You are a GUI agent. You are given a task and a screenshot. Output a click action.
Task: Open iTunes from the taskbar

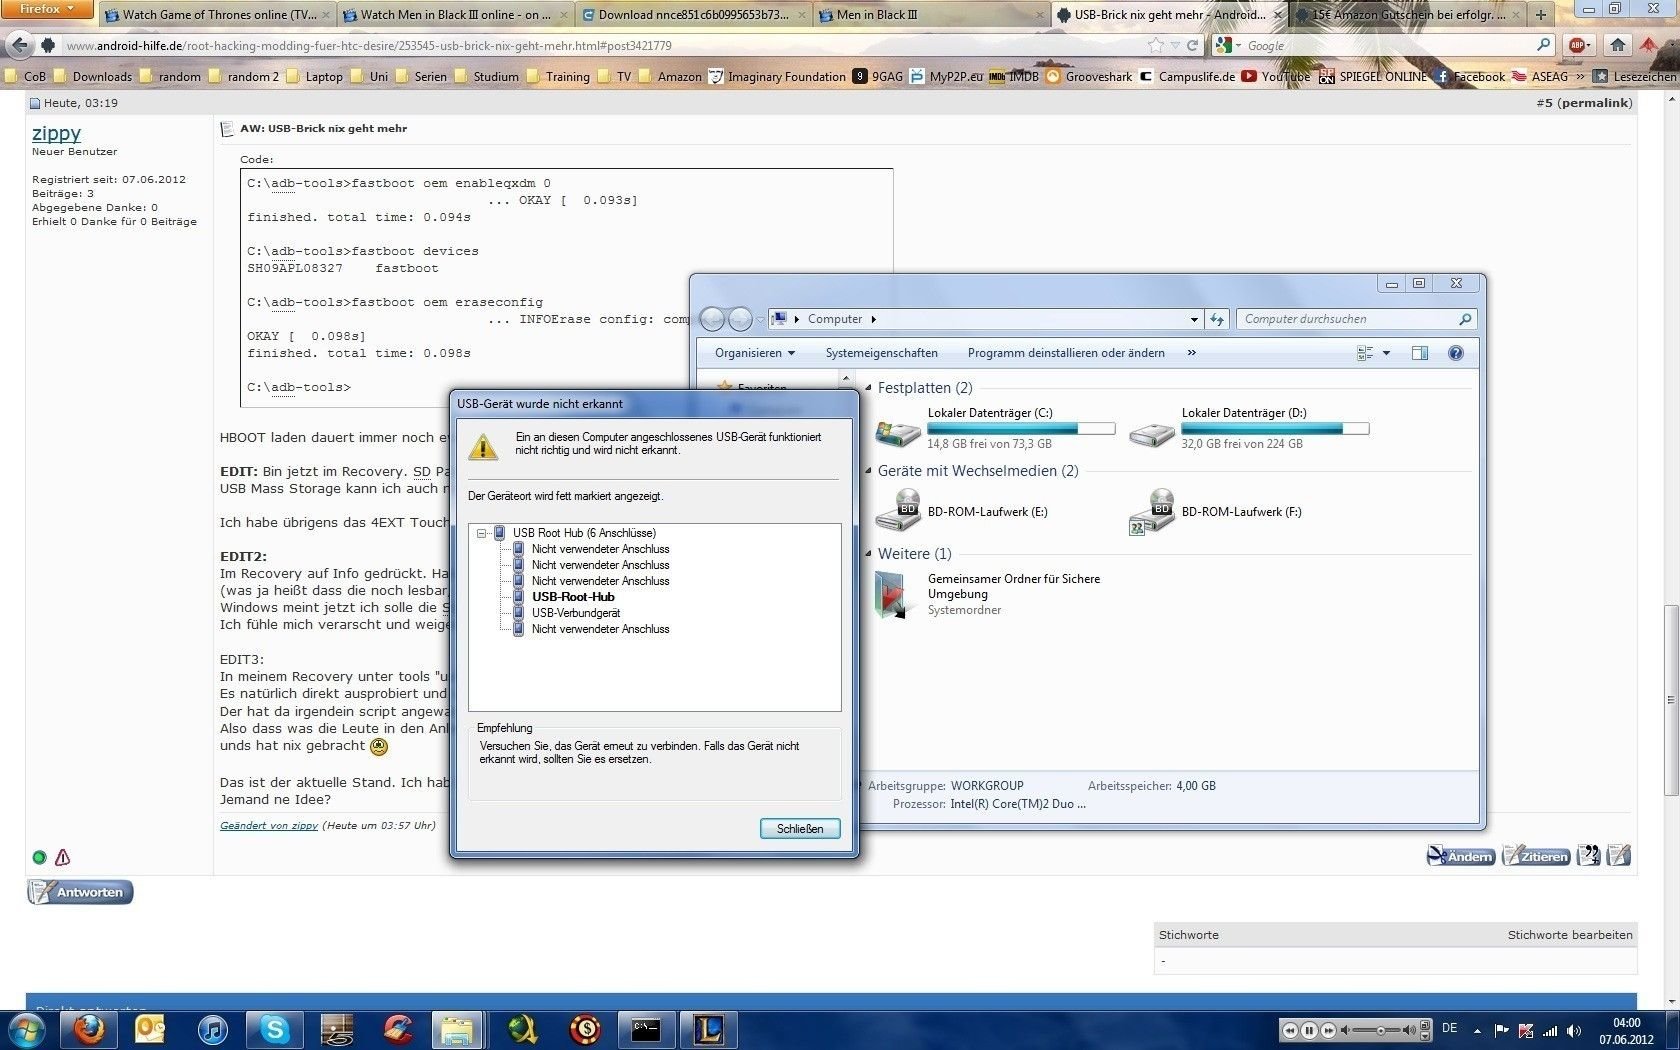pyautogui.click(x=212, y=1029)
